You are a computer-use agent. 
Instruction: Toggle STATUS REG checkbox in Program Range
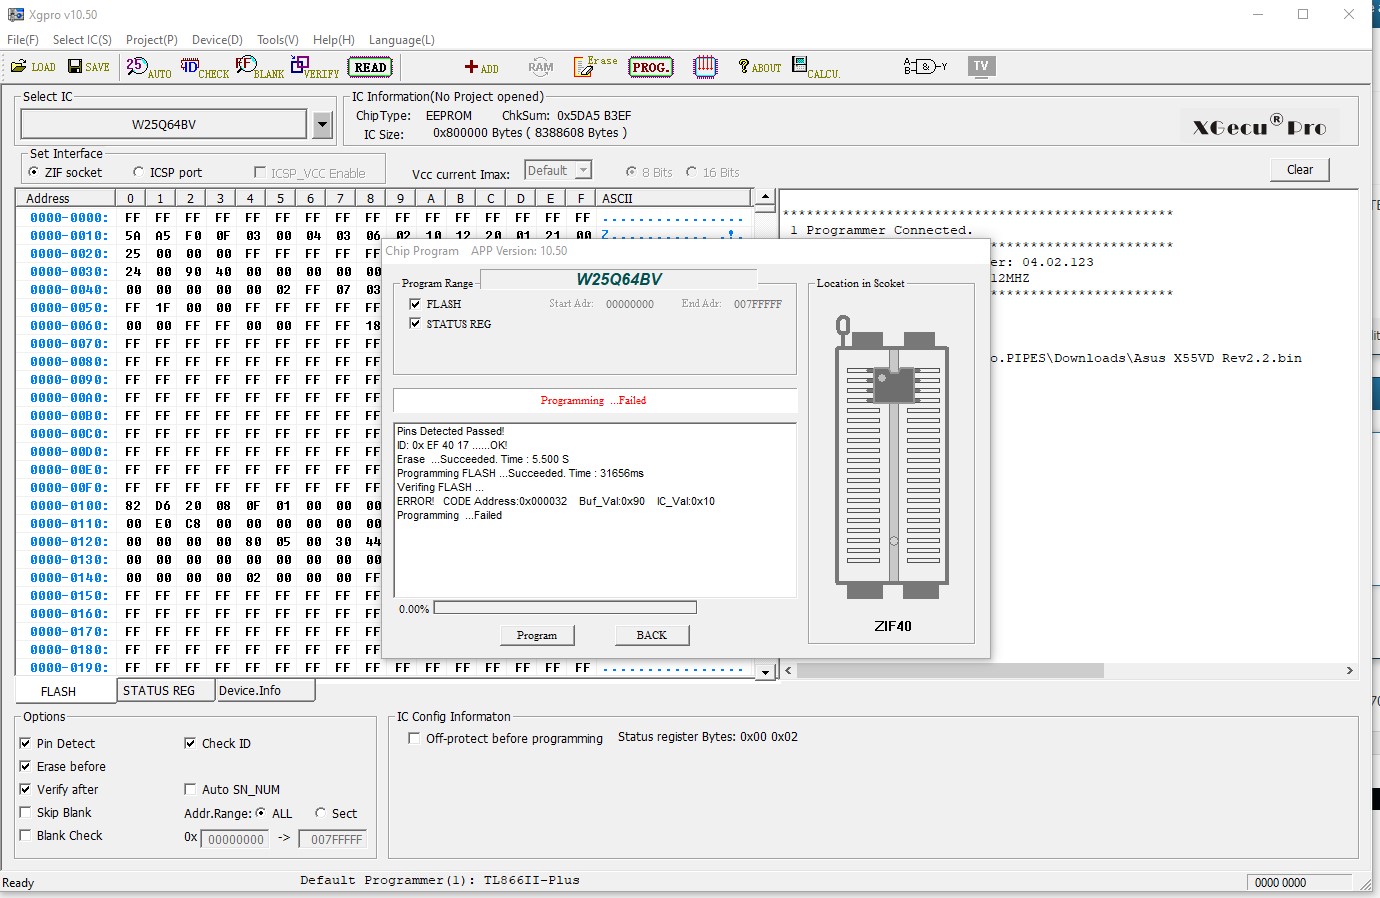415,324
